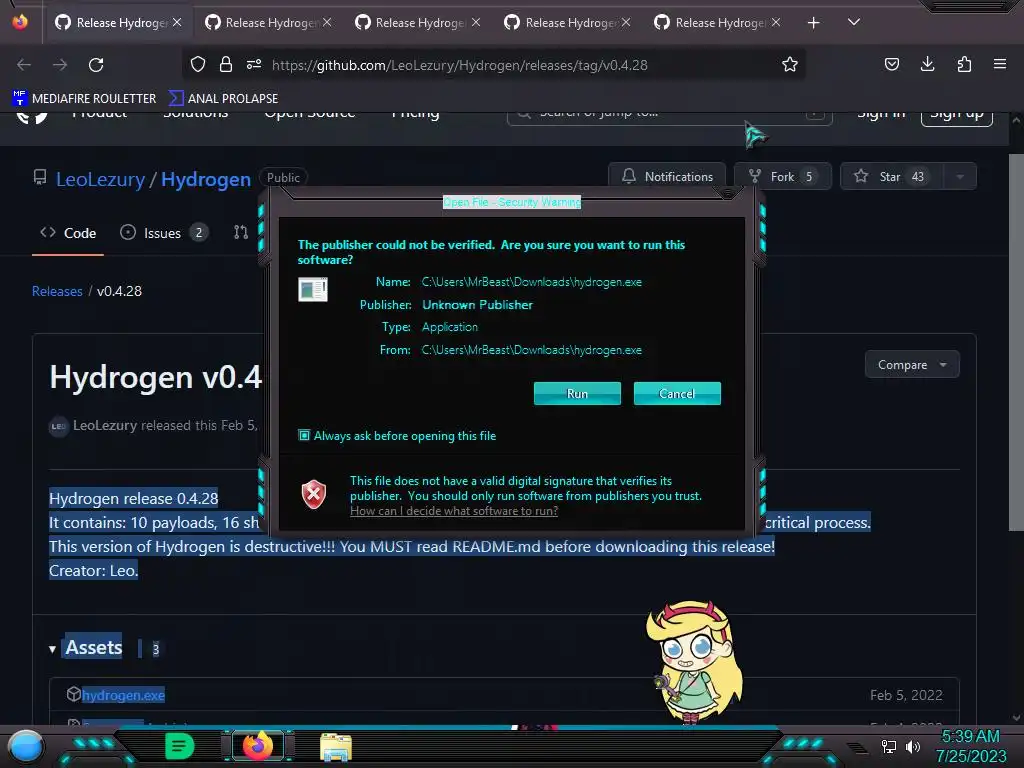Open the Firefox hamburger menu
Screen dimensions: 1024x768
[1000, 64]
